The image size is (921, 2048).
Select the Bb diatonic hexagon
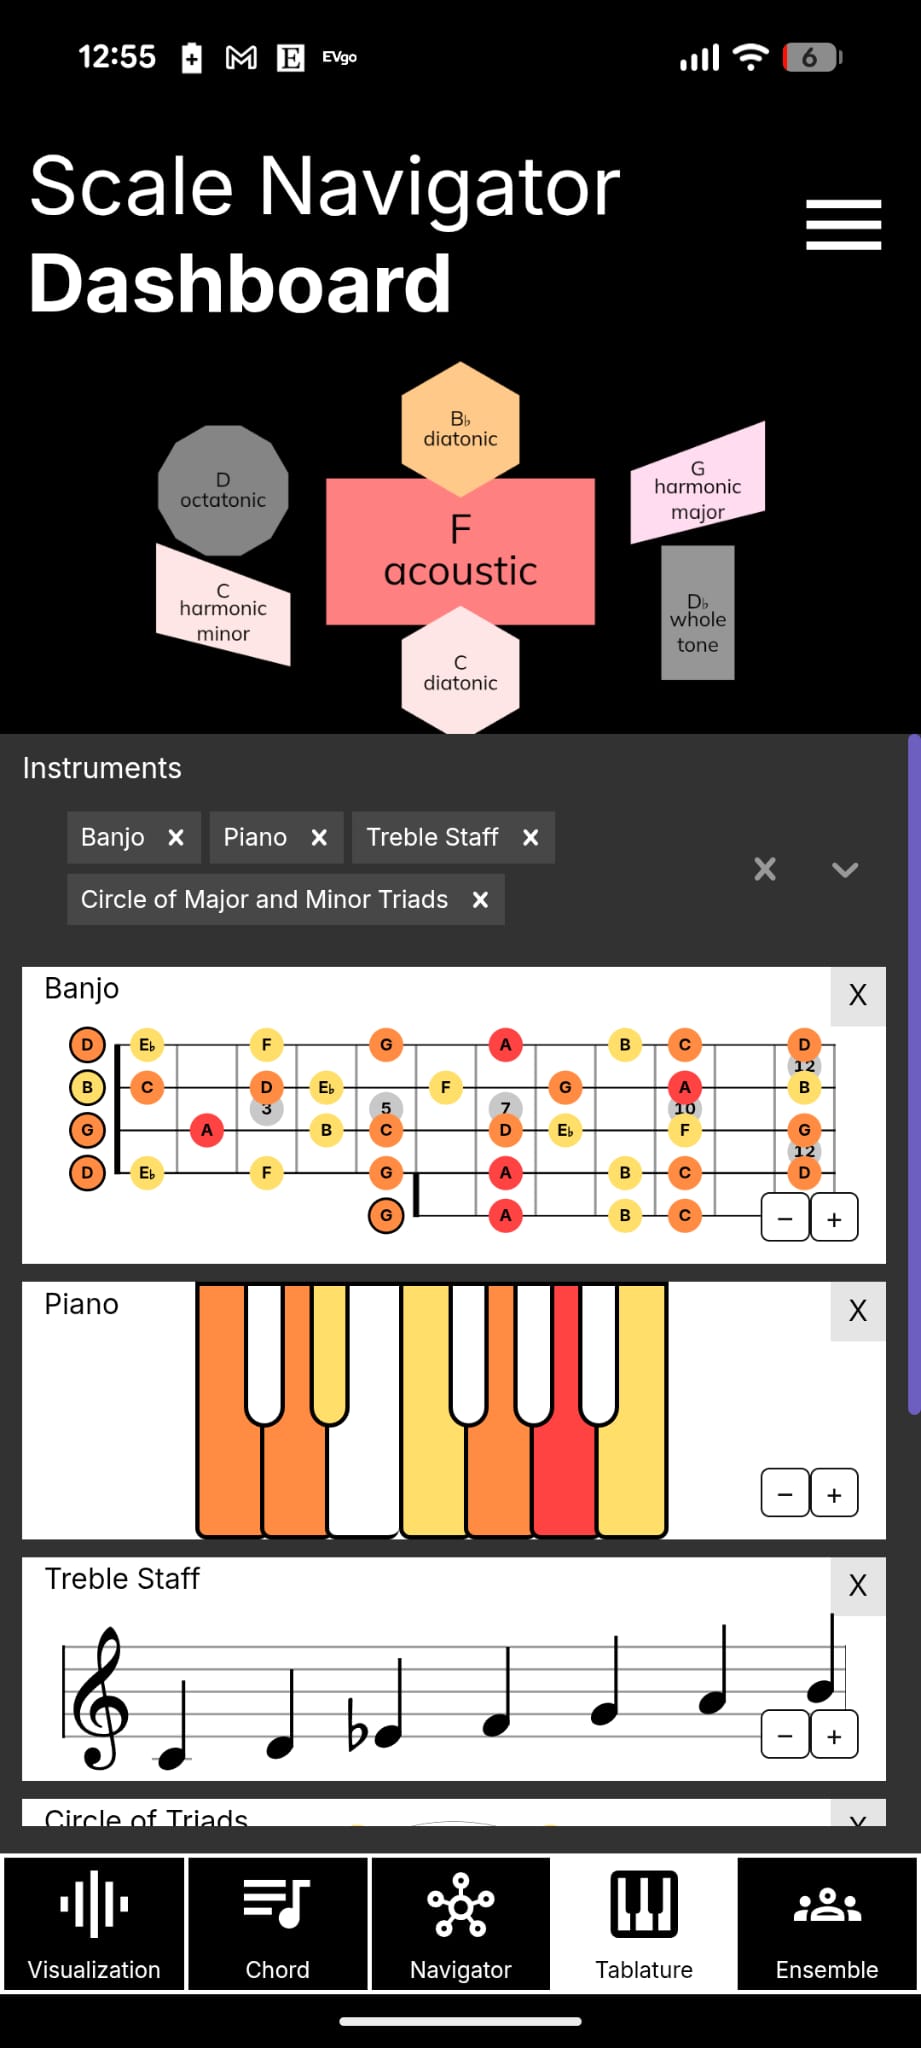(460, 427)
